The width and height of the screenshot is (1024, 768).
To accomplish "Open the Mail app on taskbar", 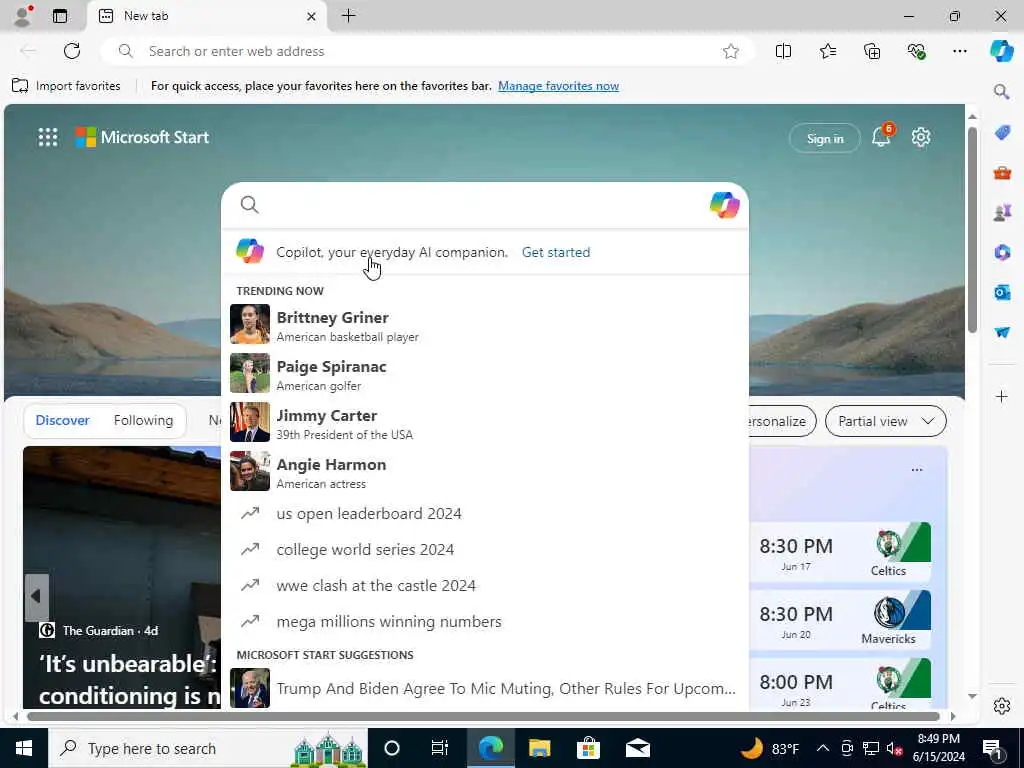I will (x=637, y=748).
